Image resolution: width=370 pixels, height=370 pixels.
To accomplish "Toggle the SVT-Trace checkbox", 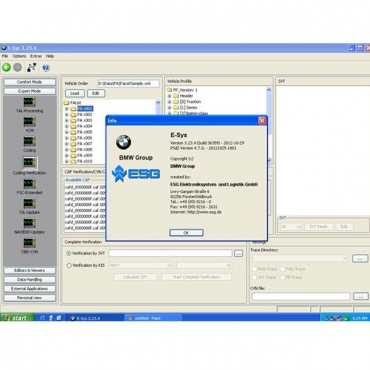I will click(x=254, y=277).
